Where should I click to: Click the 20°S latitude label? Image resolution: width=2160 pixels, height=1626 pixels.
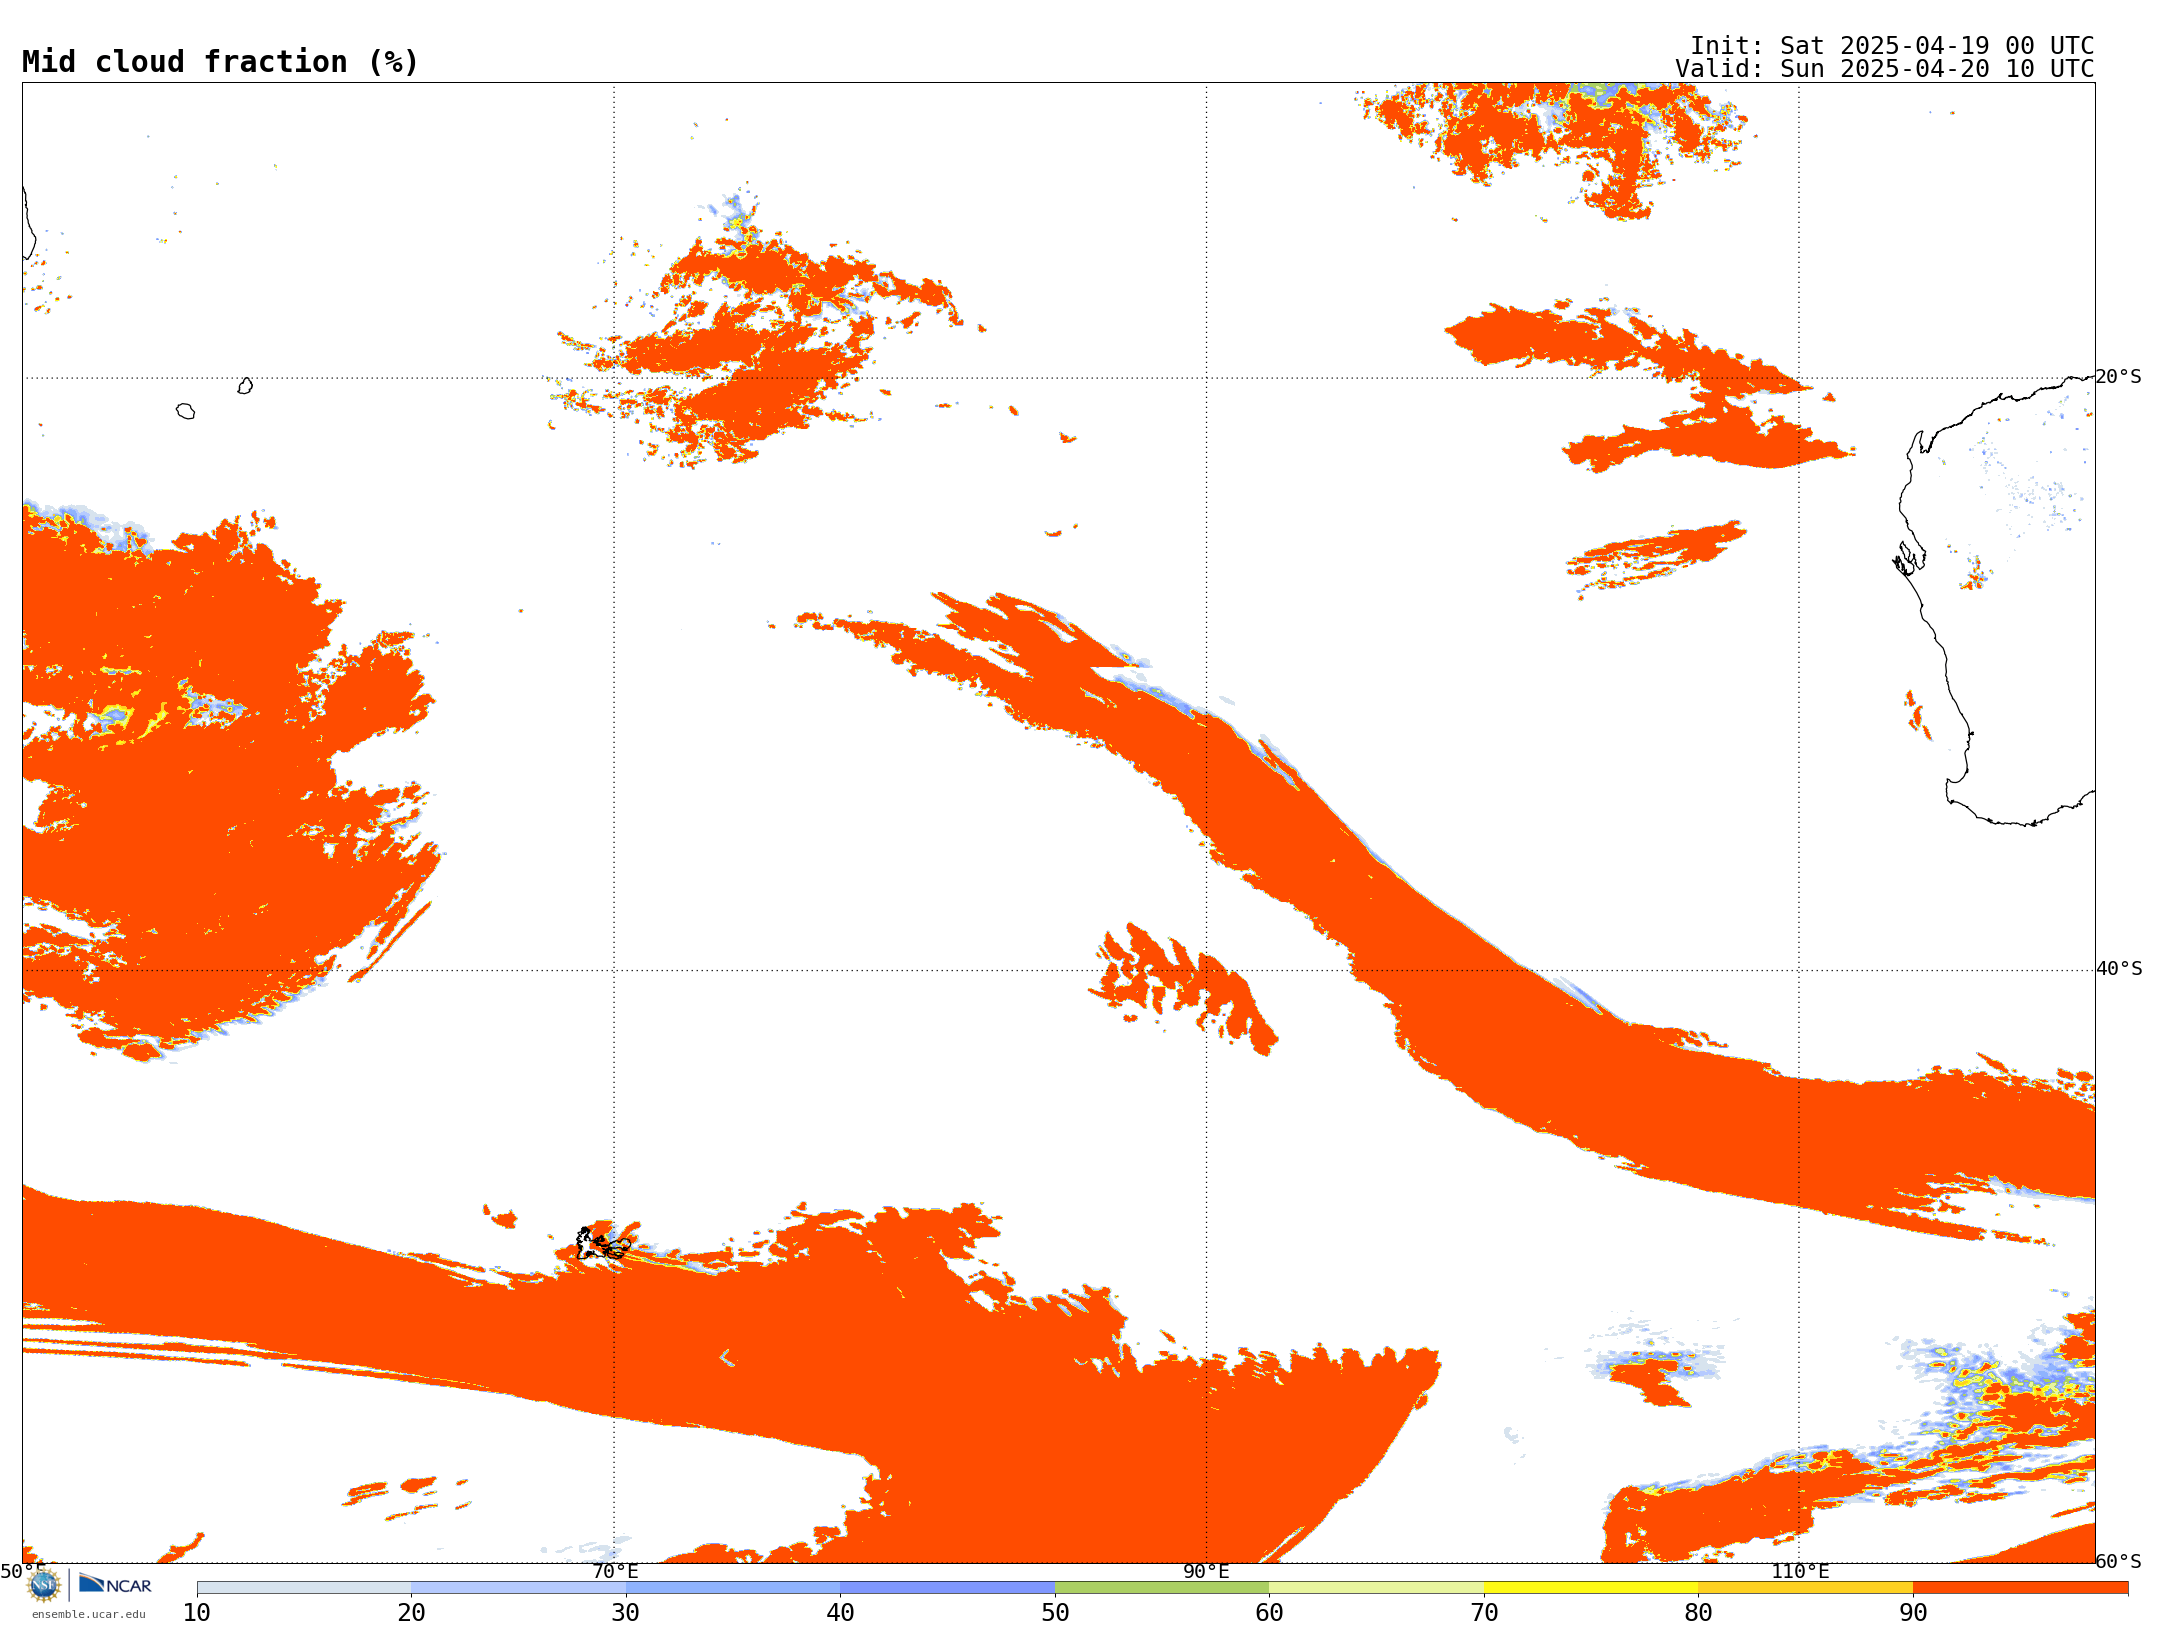(x=2118, y=377)
